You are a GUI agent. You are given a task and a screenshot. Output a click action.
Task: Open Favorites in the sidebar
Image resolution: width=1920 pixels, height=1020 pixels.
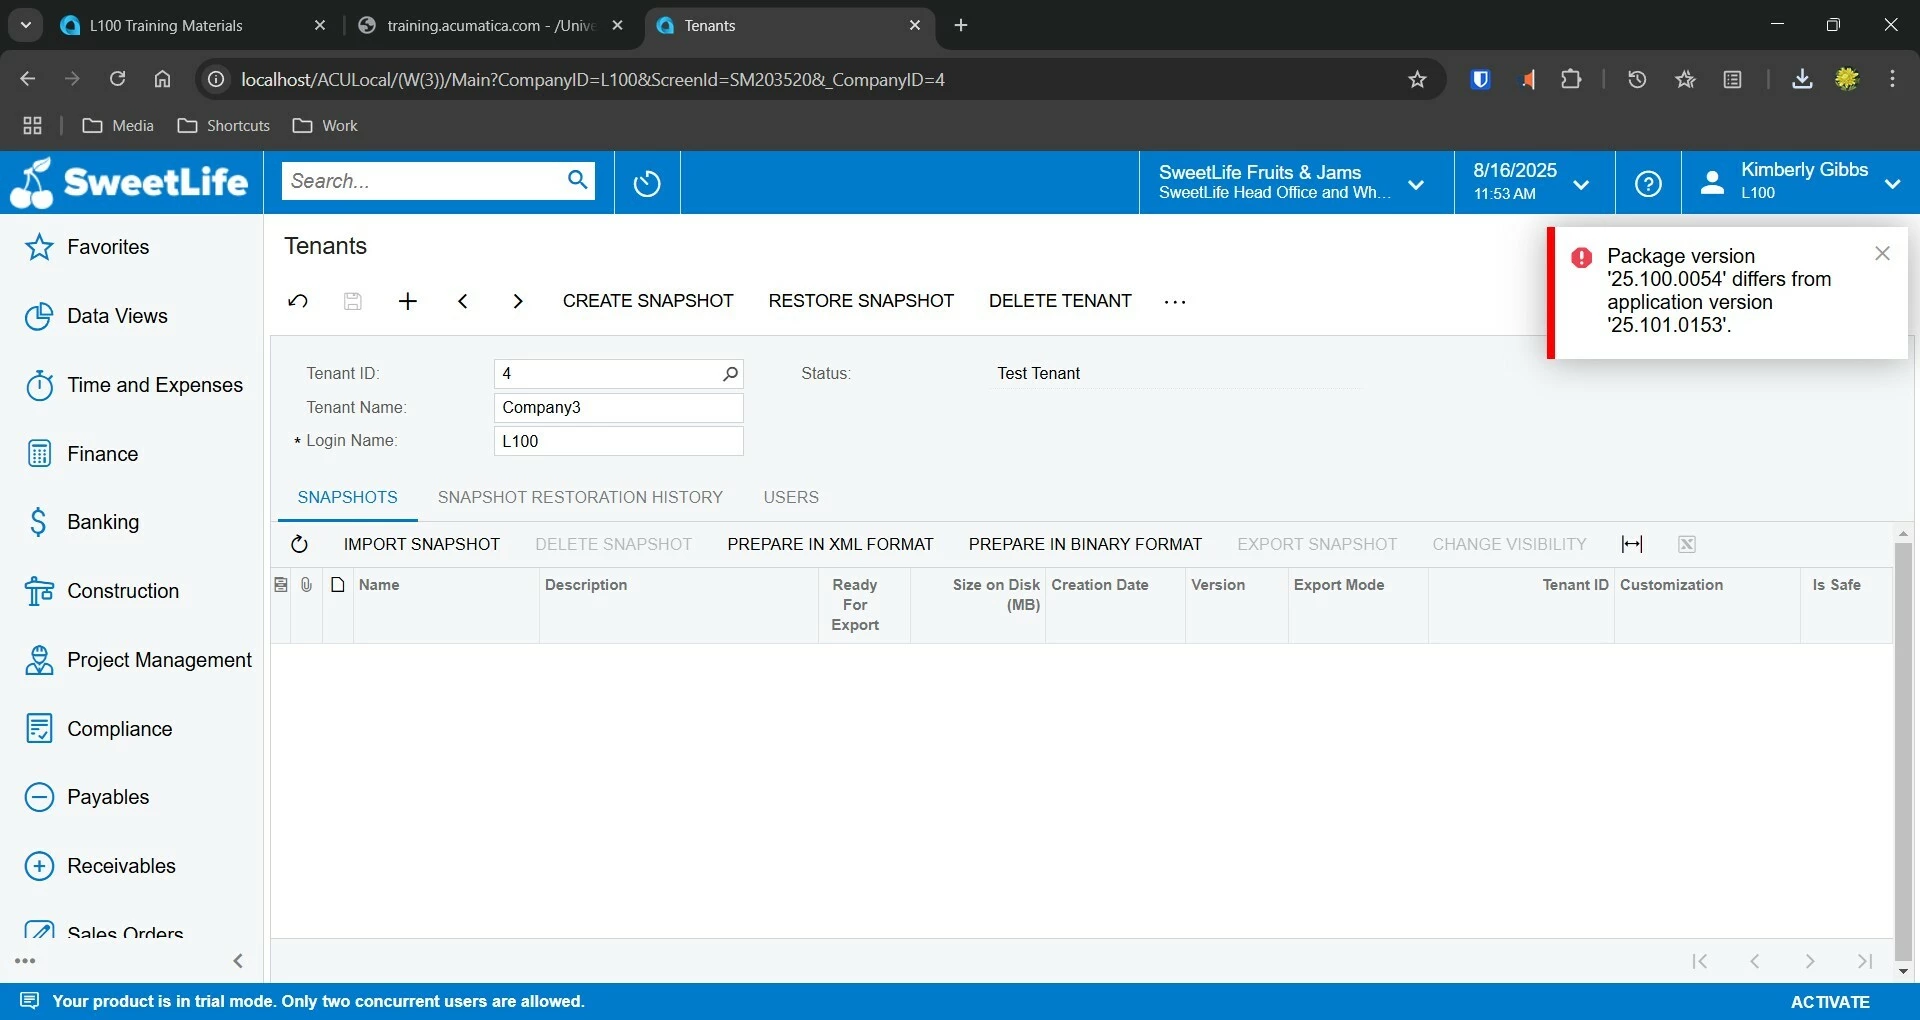[x=87, y=247]
